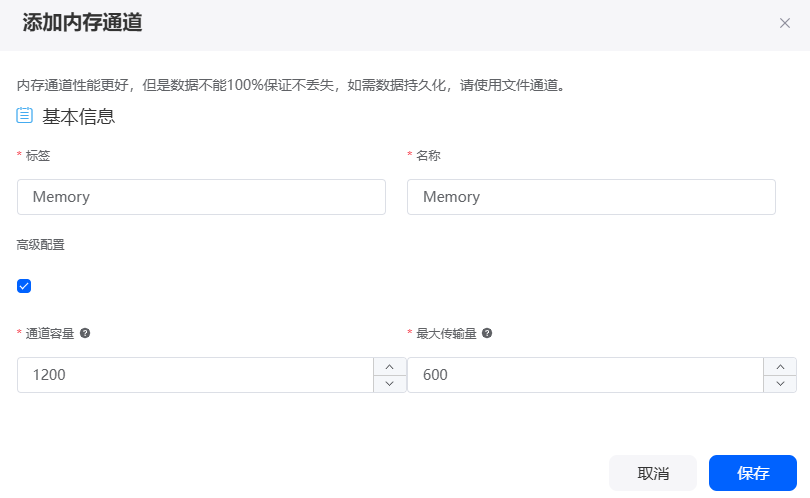Increase 最大传输量 with the up arrow
The height and width of the screenshot is (498, 810).
[x=780, y=367]
